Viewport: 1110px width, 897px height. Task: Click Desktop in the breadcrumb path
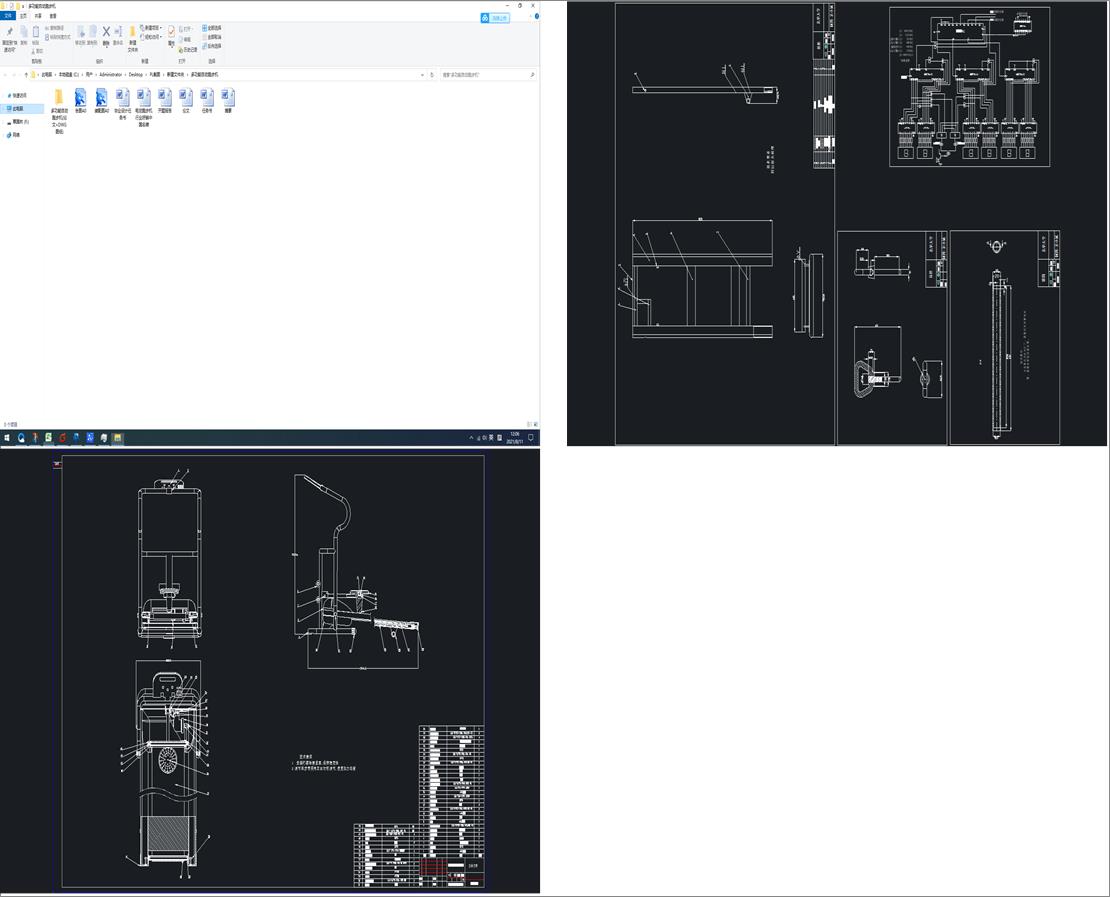[x=135, y=74]
